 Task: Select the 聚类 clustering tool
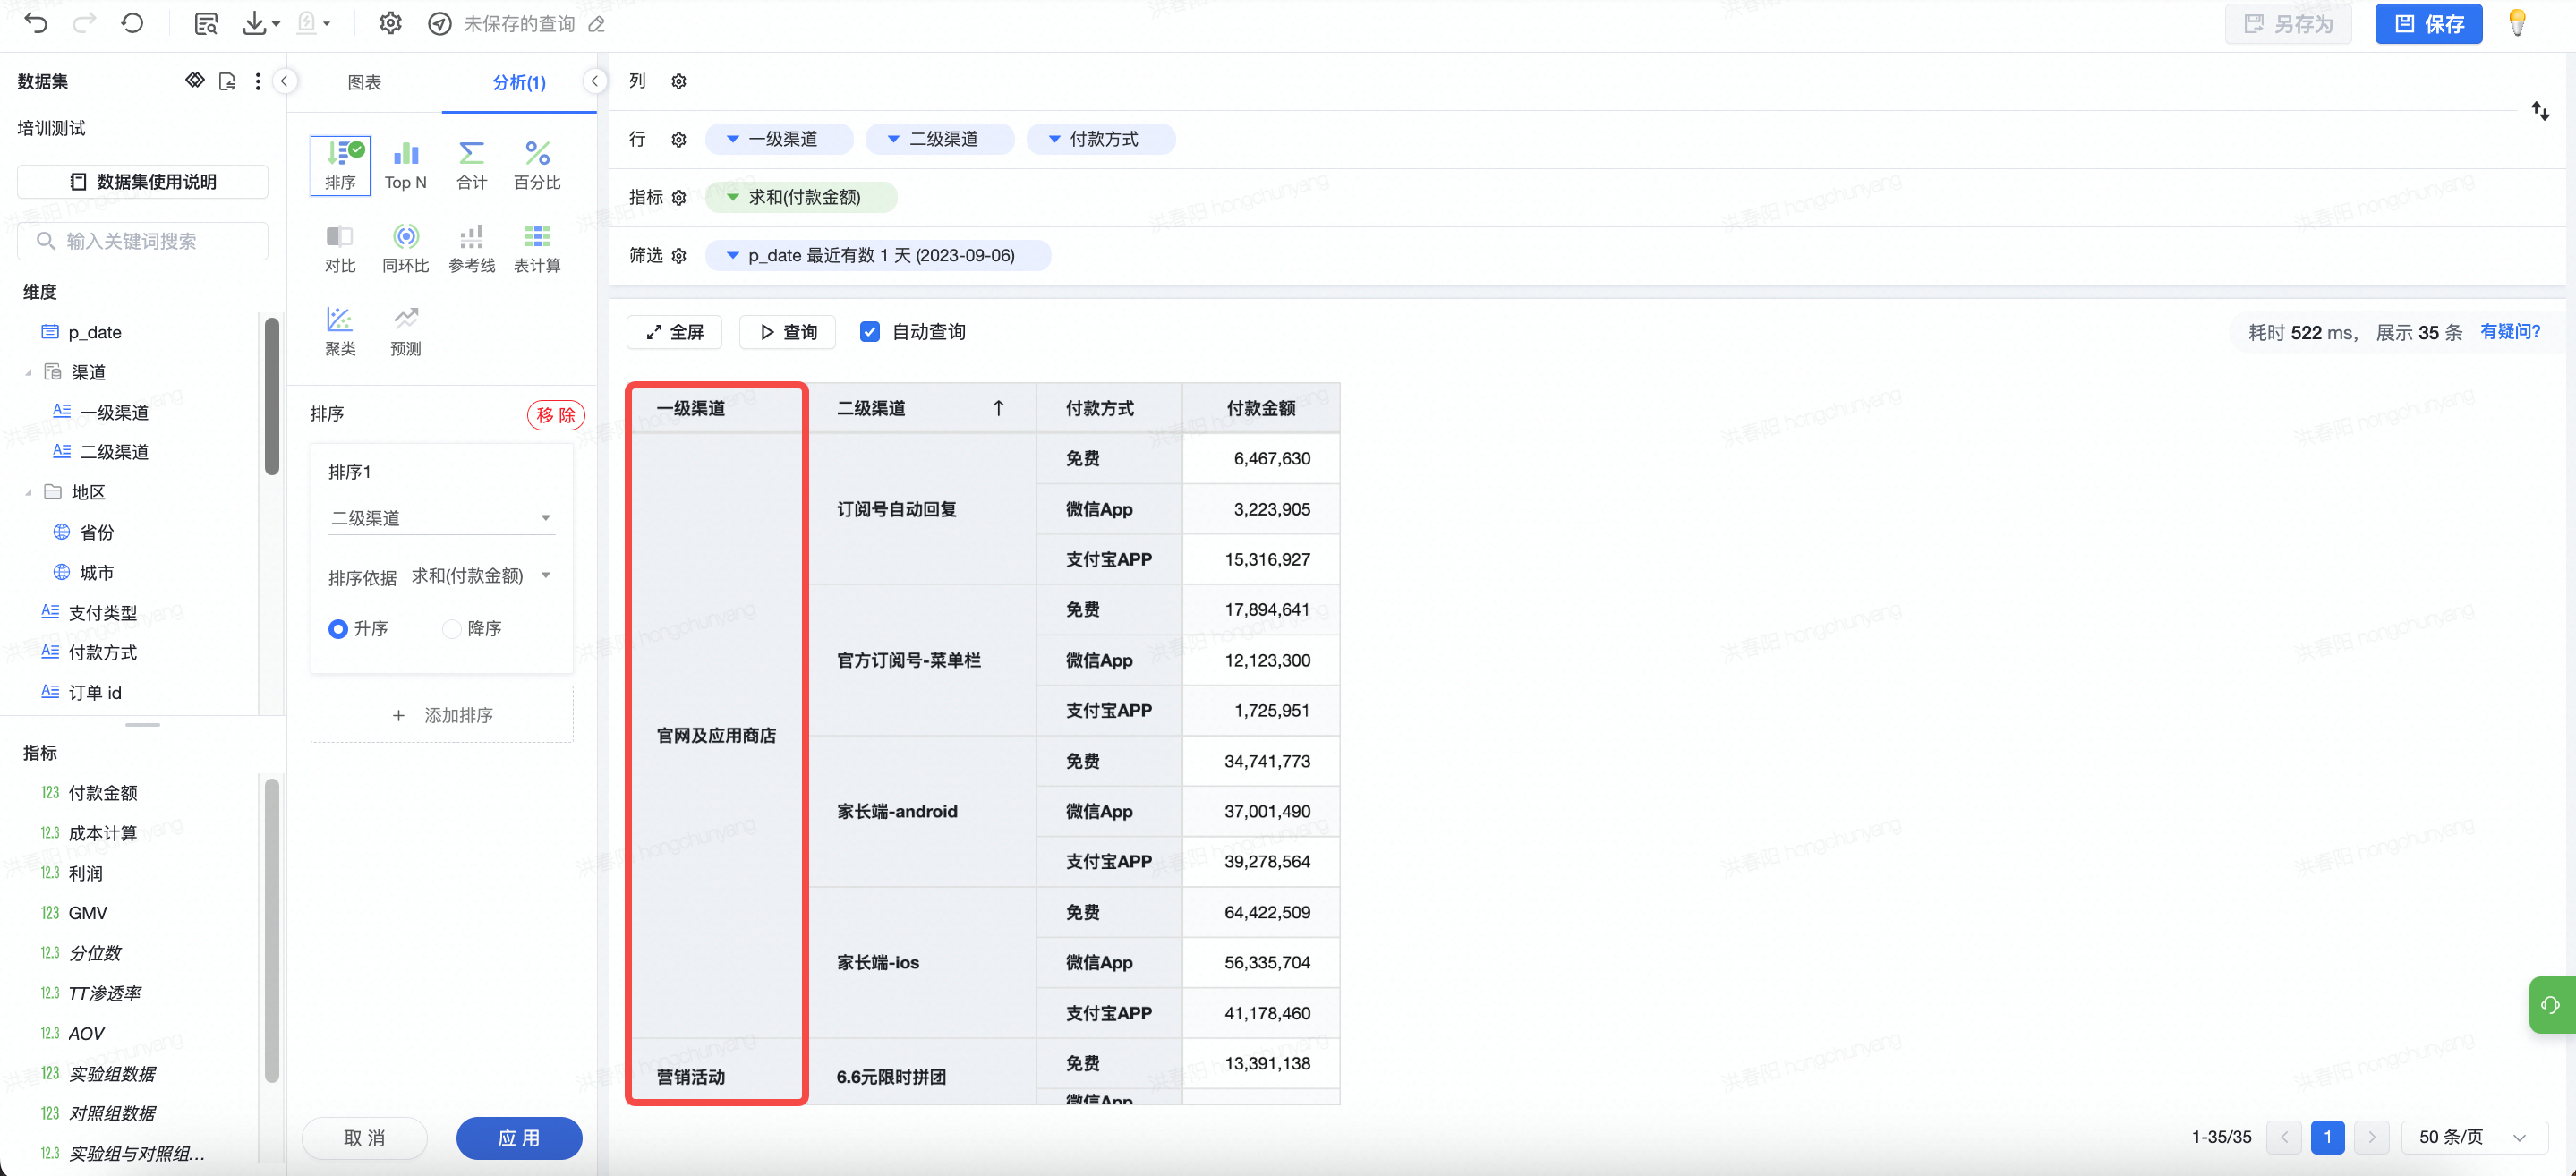pyautogui.click(x=340, y=332)
